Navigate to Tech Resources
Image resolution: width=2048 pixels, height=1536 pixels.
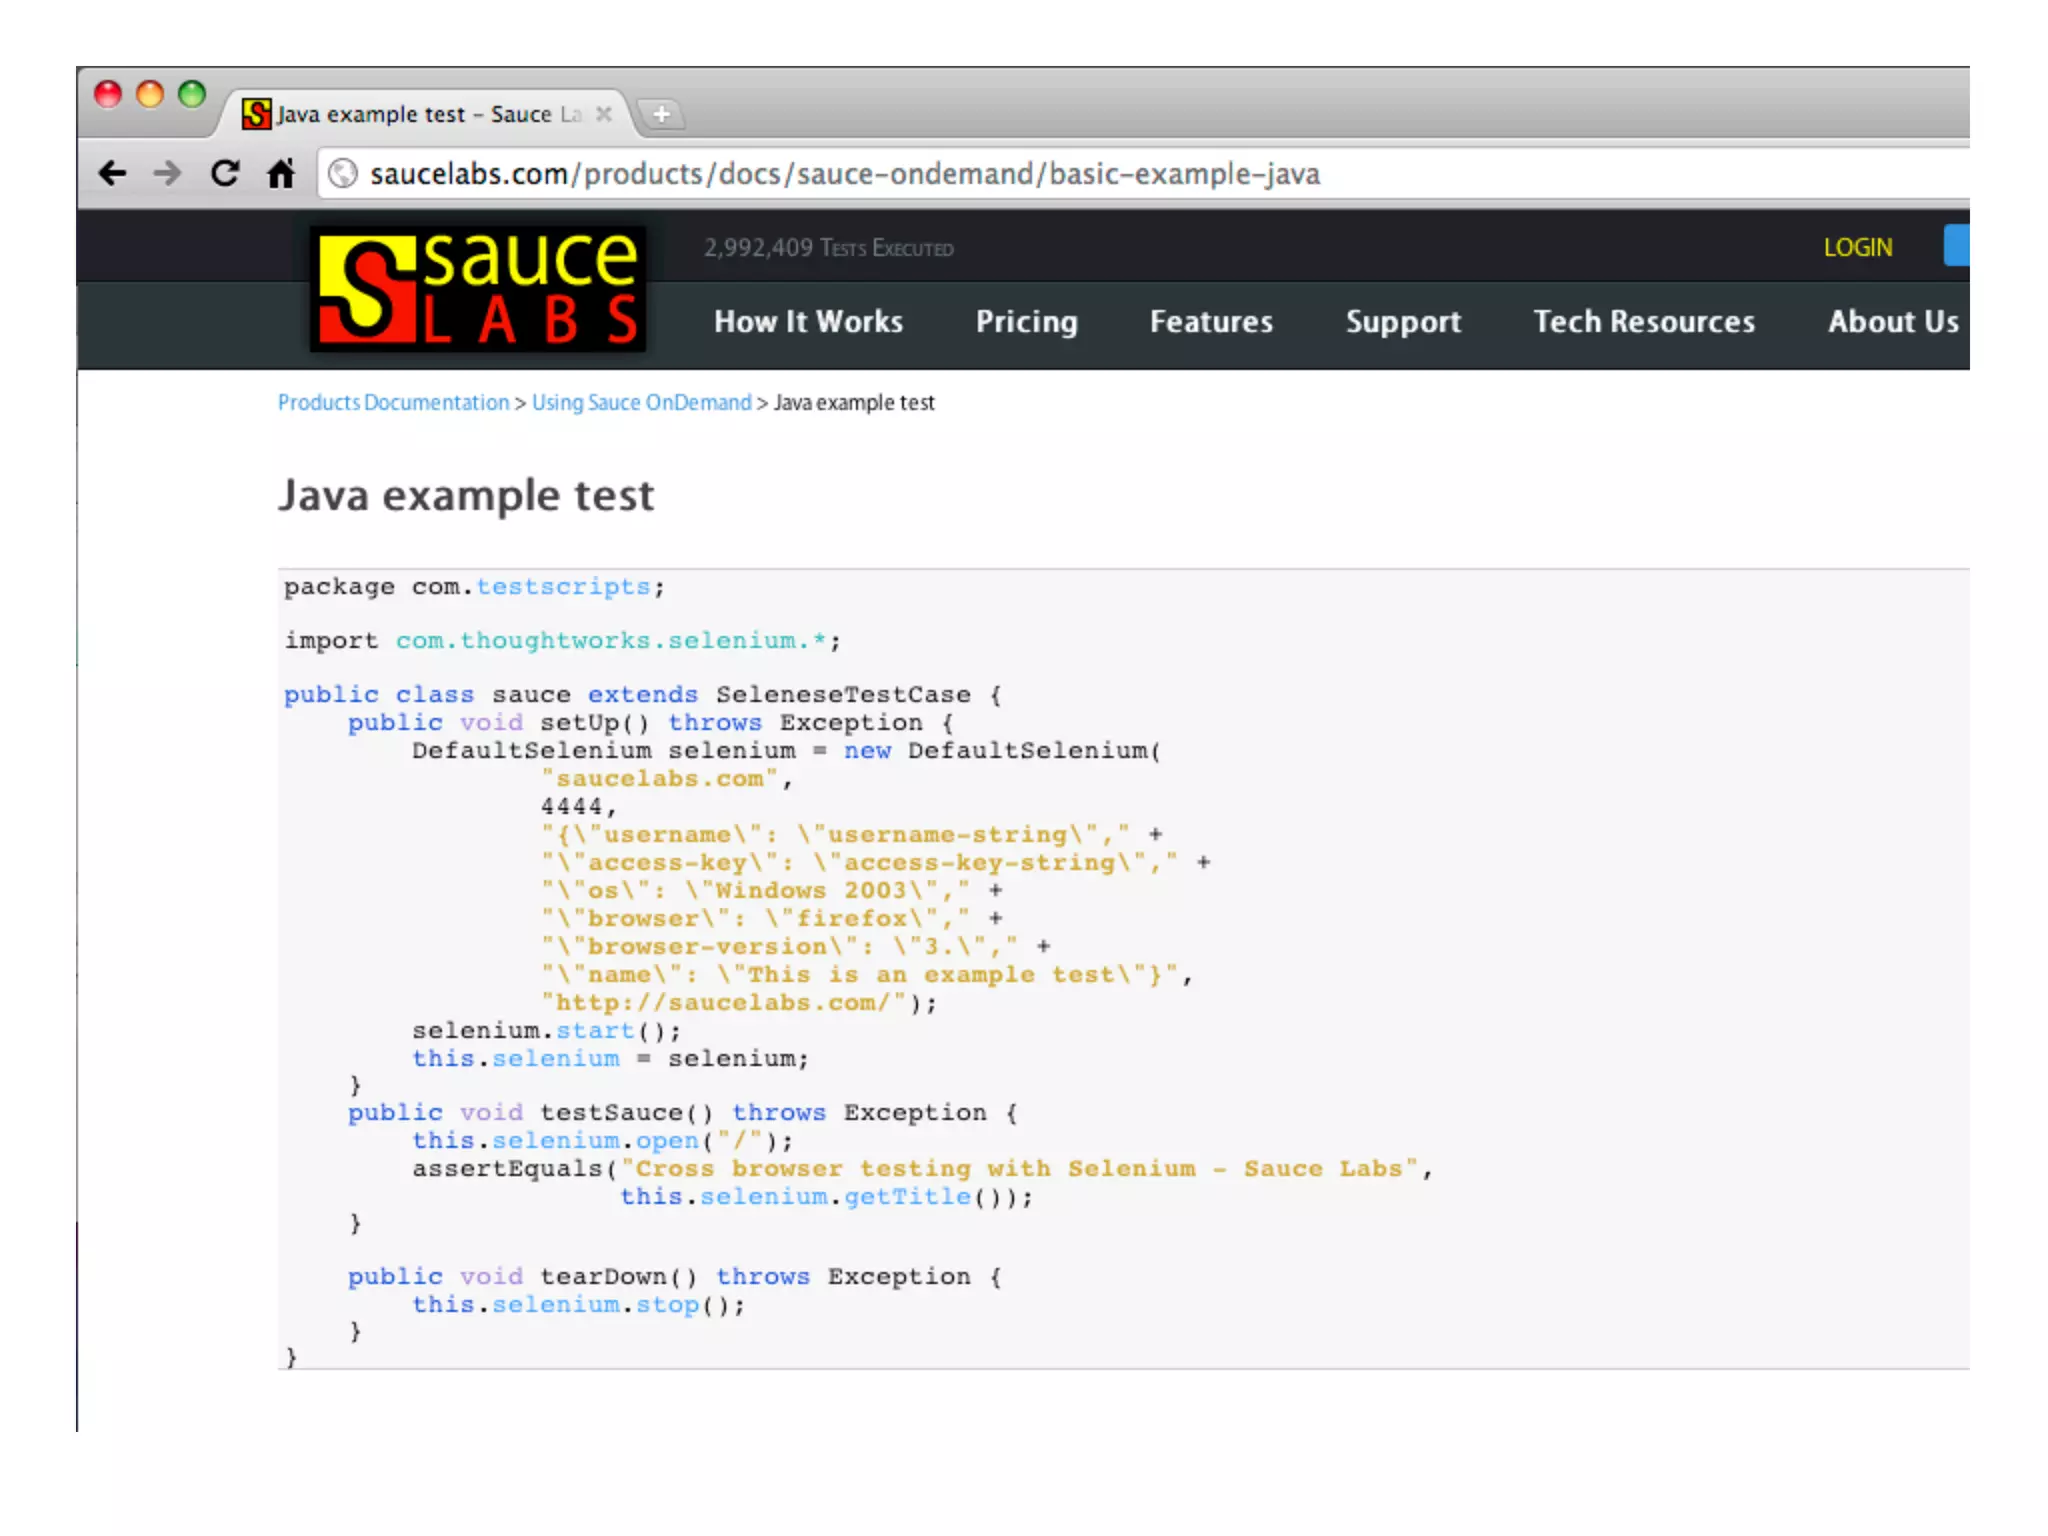click(x=1644, y=322)
